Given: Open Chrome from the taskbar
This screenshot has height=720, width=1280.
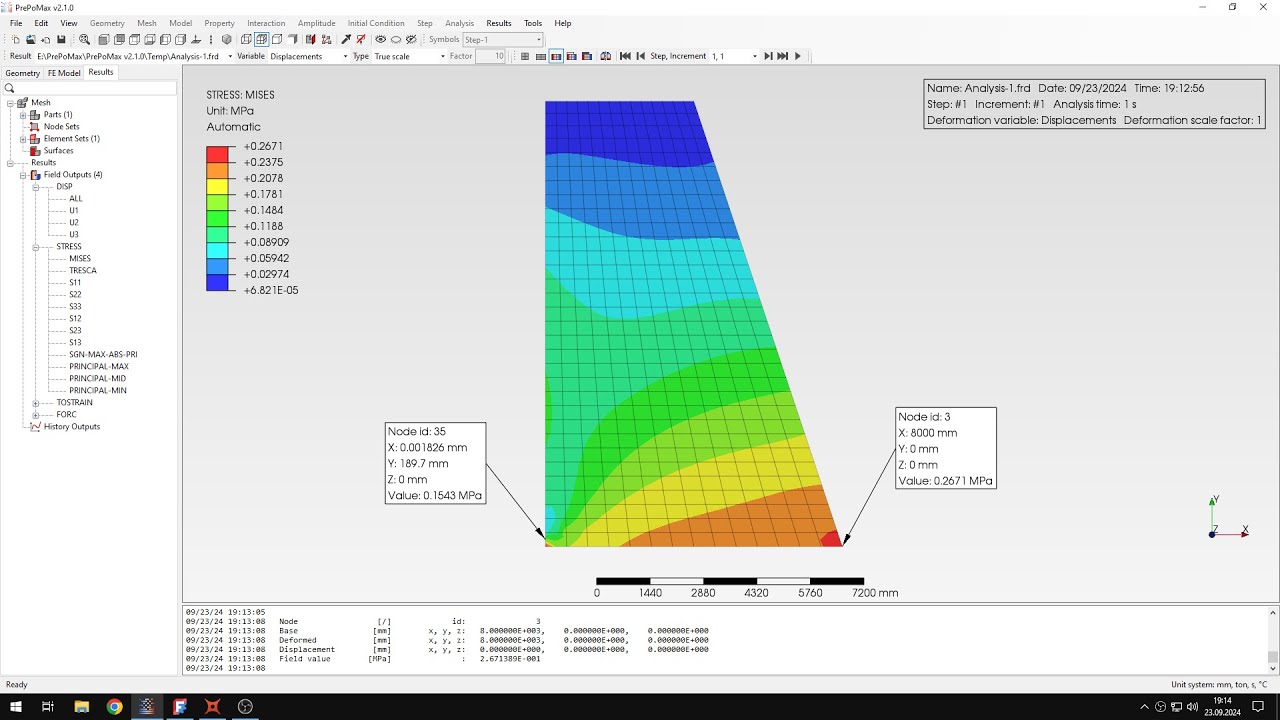Looking at the screenshot, I should [x=114, y=706].
